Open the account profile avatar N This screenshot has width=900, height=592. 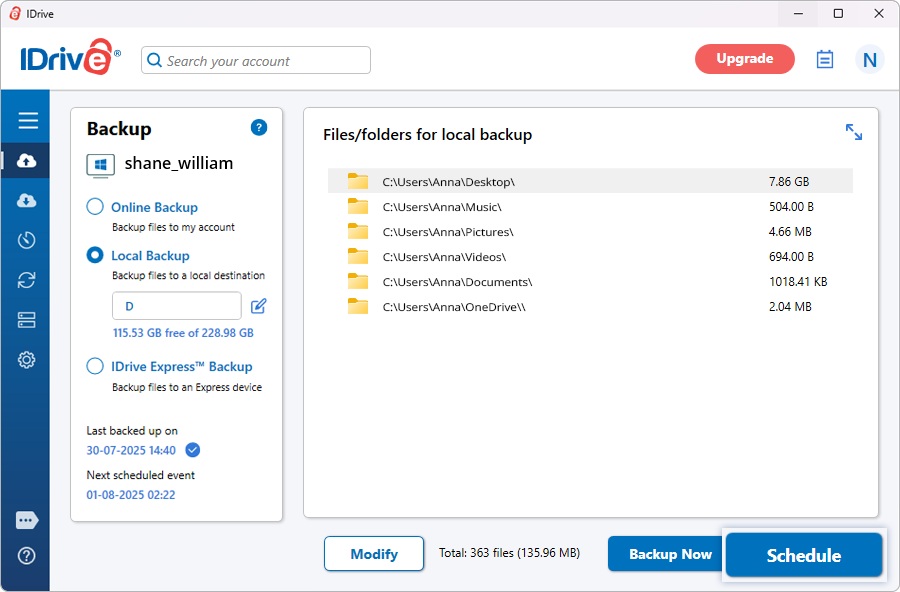[870, 60]
